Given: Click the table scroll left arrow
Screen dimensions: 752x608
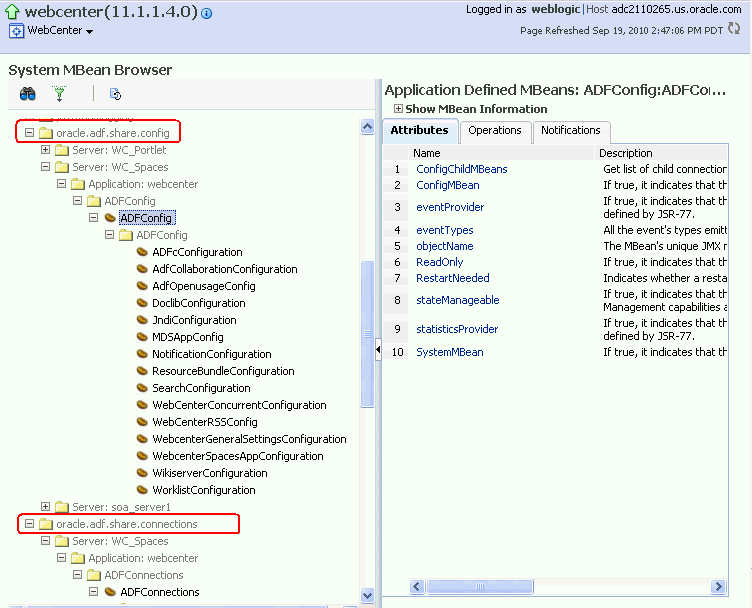Looking at the screenshot, I should coord(417,586).
